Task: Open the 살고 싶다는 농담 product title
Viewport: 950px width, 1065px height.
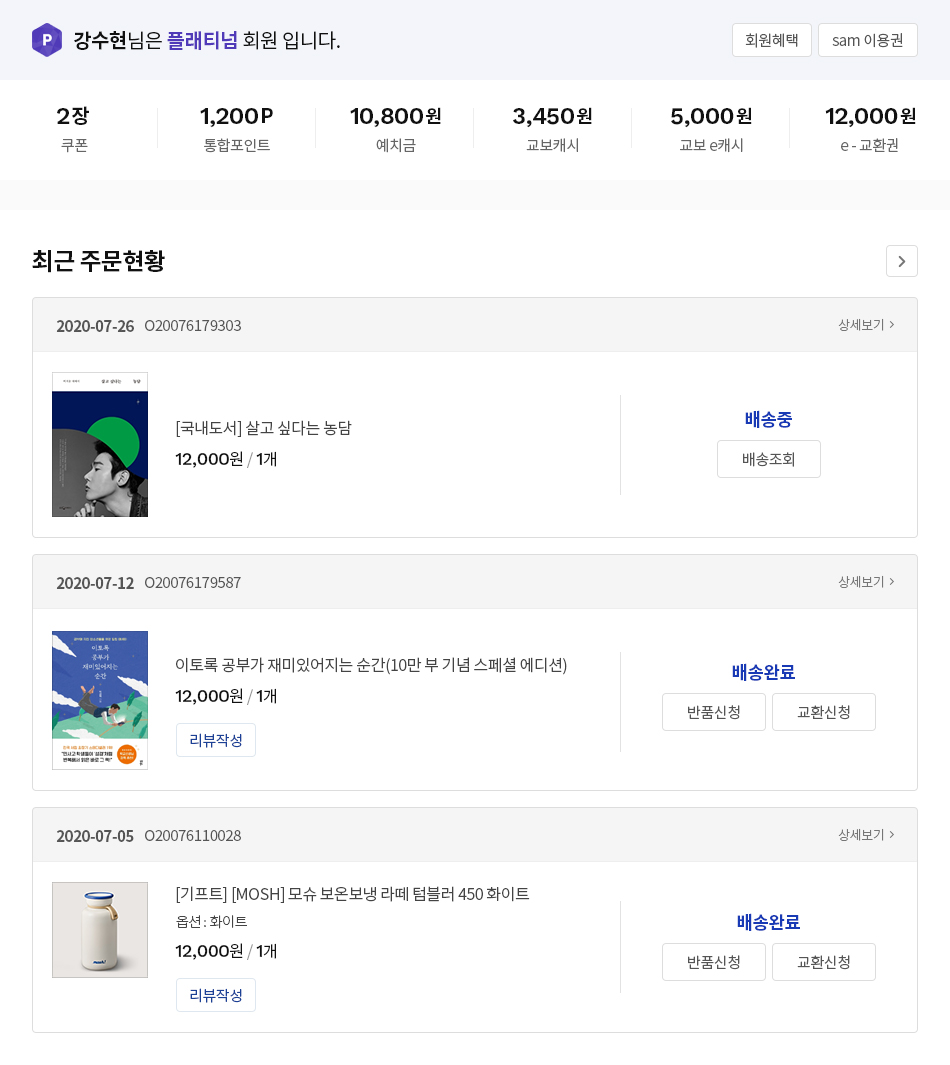Action: [x=263, y=428]
